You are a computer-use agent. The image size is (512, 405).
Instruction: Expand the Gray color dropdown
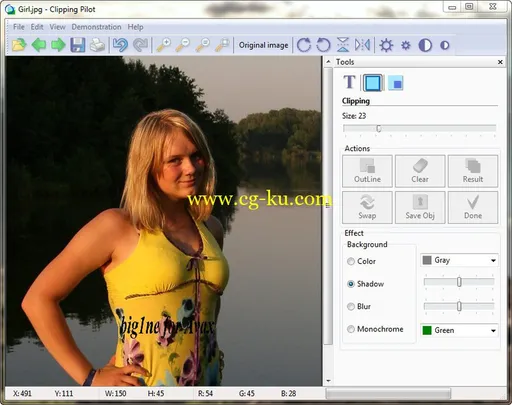493,260
